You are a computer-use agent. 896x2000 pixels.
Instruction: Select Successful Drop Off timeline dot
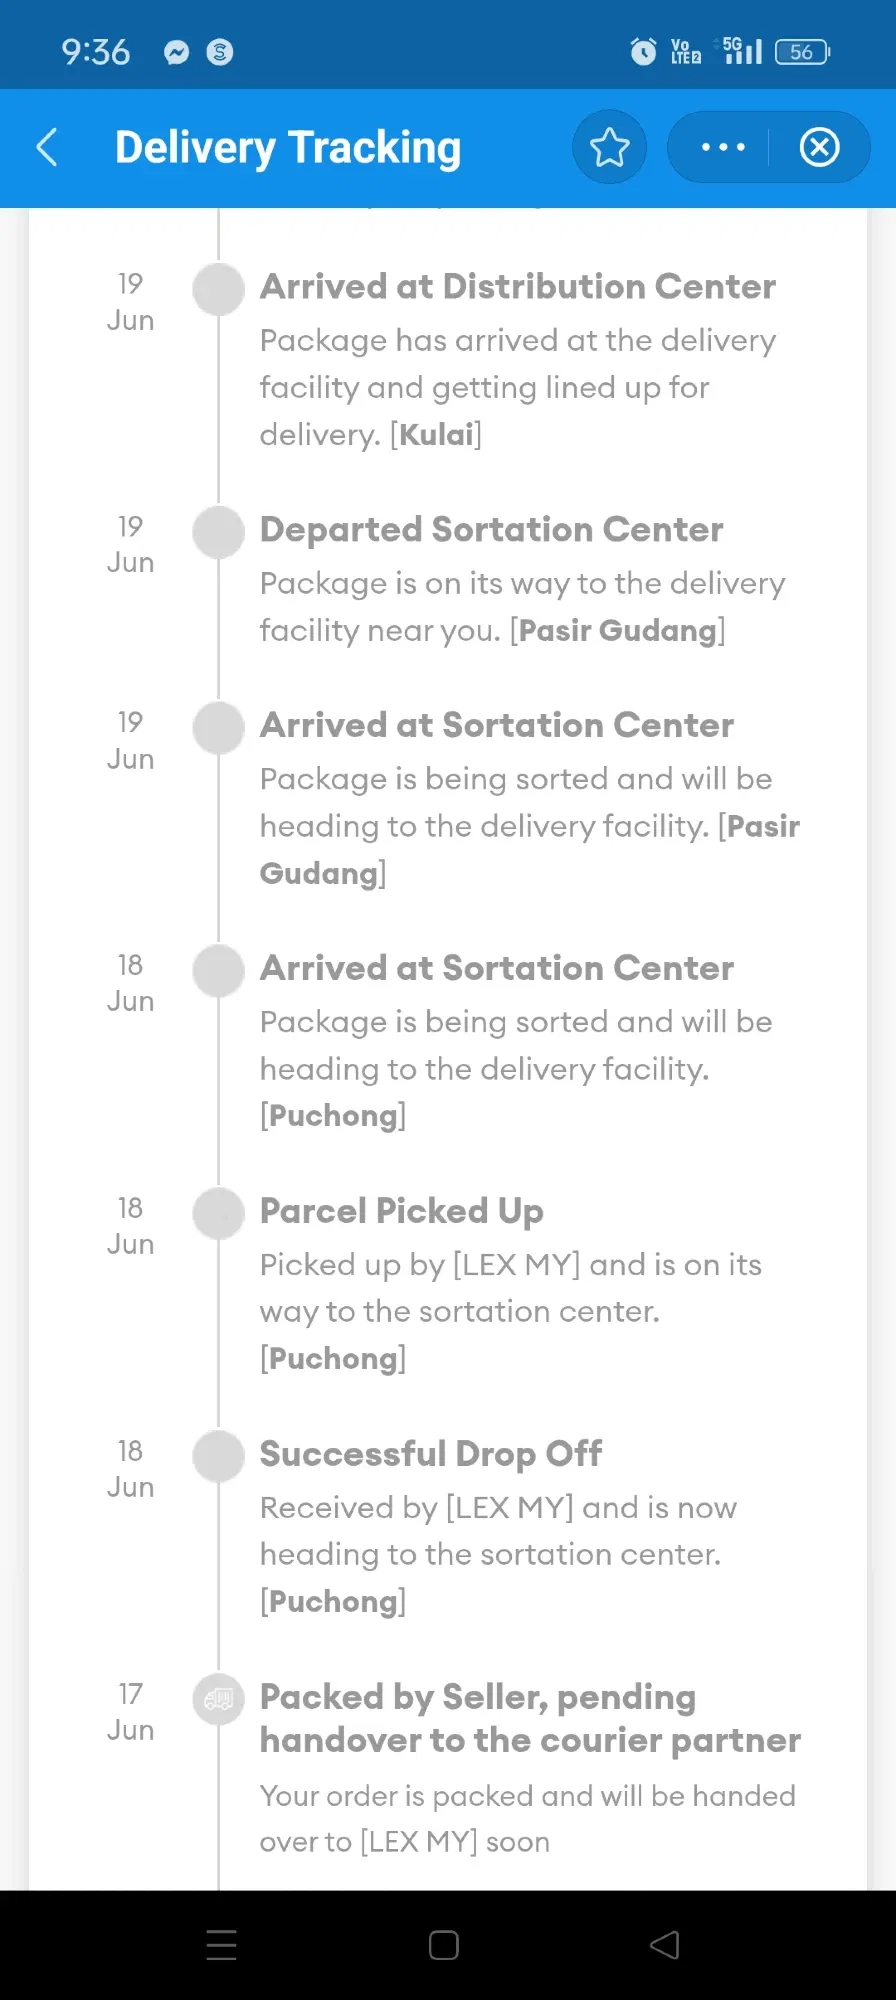219,1456
